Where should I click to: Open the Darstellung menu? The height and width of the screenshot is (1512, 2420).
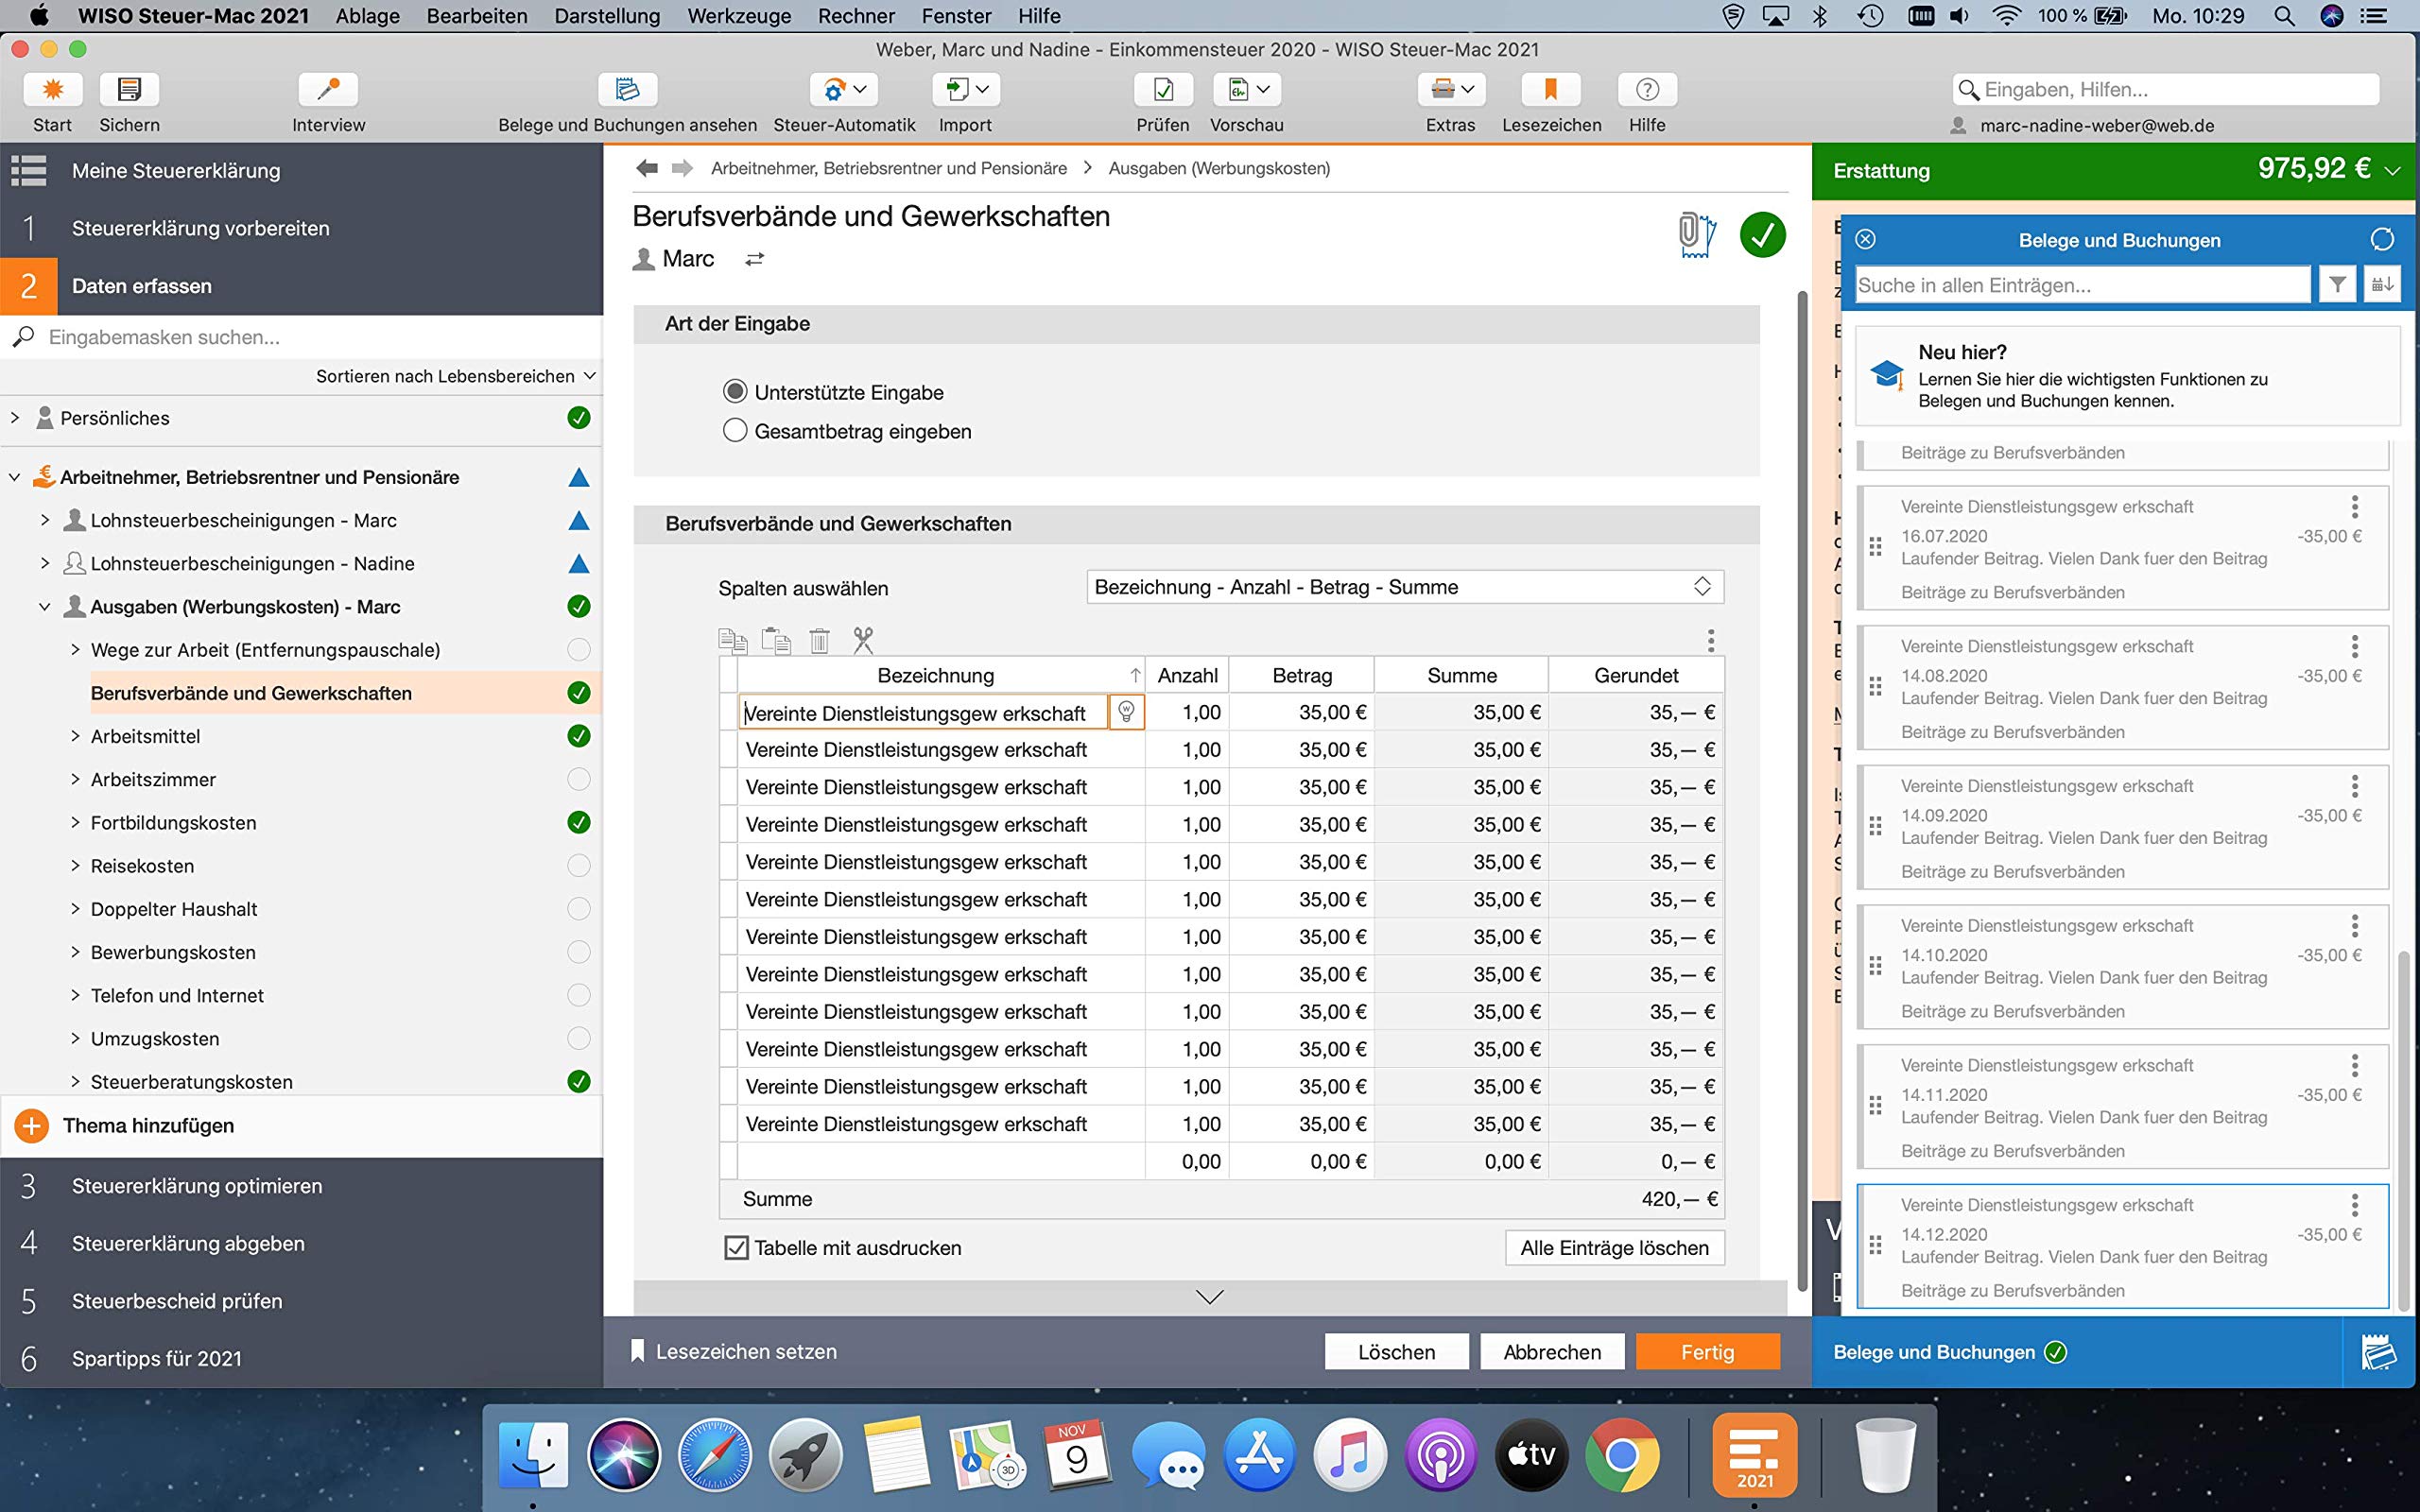pos(607,16)
